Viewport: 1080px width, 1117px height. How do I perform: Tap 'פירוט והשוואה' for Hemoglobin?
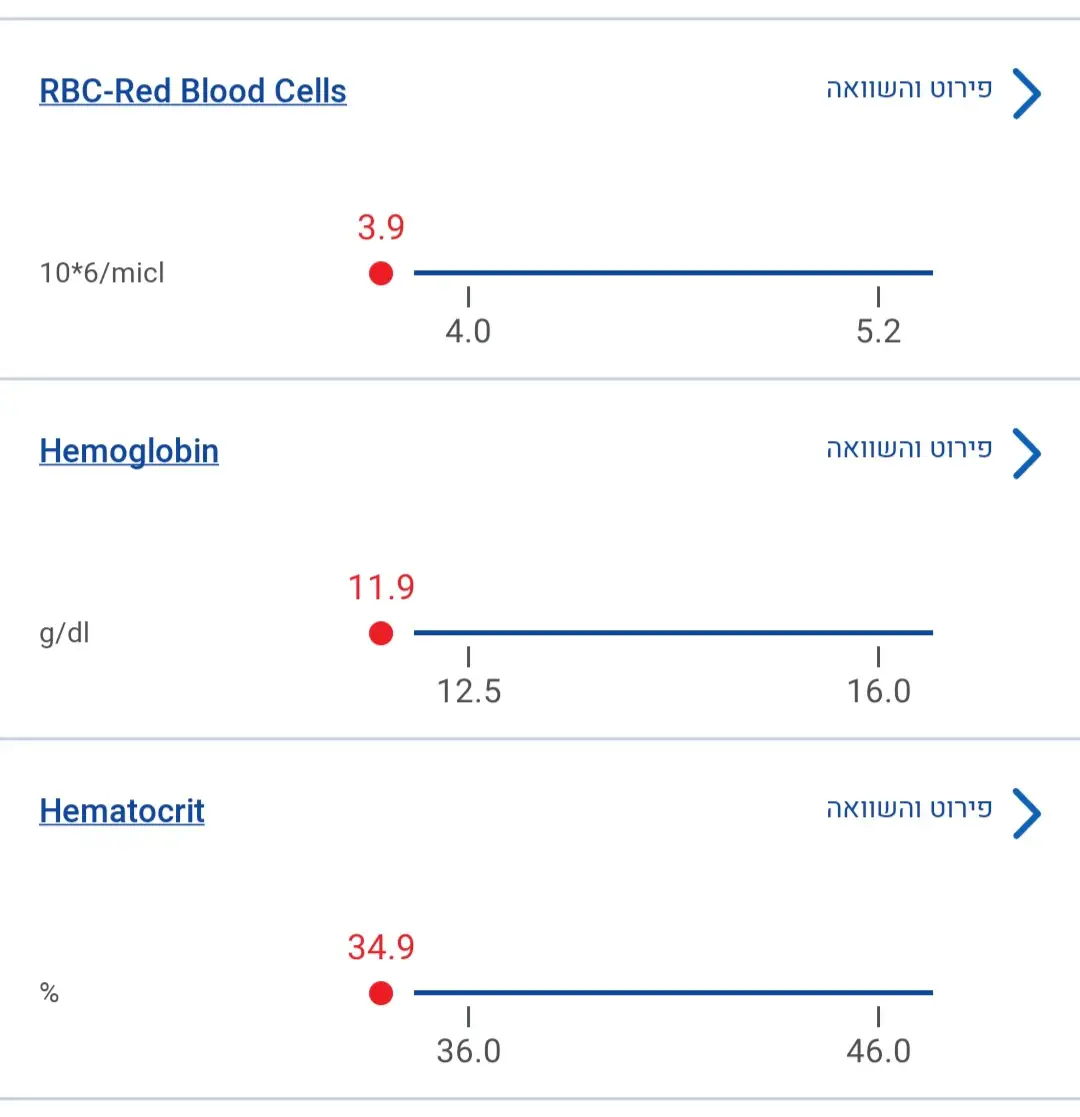[x=908, y=449]
